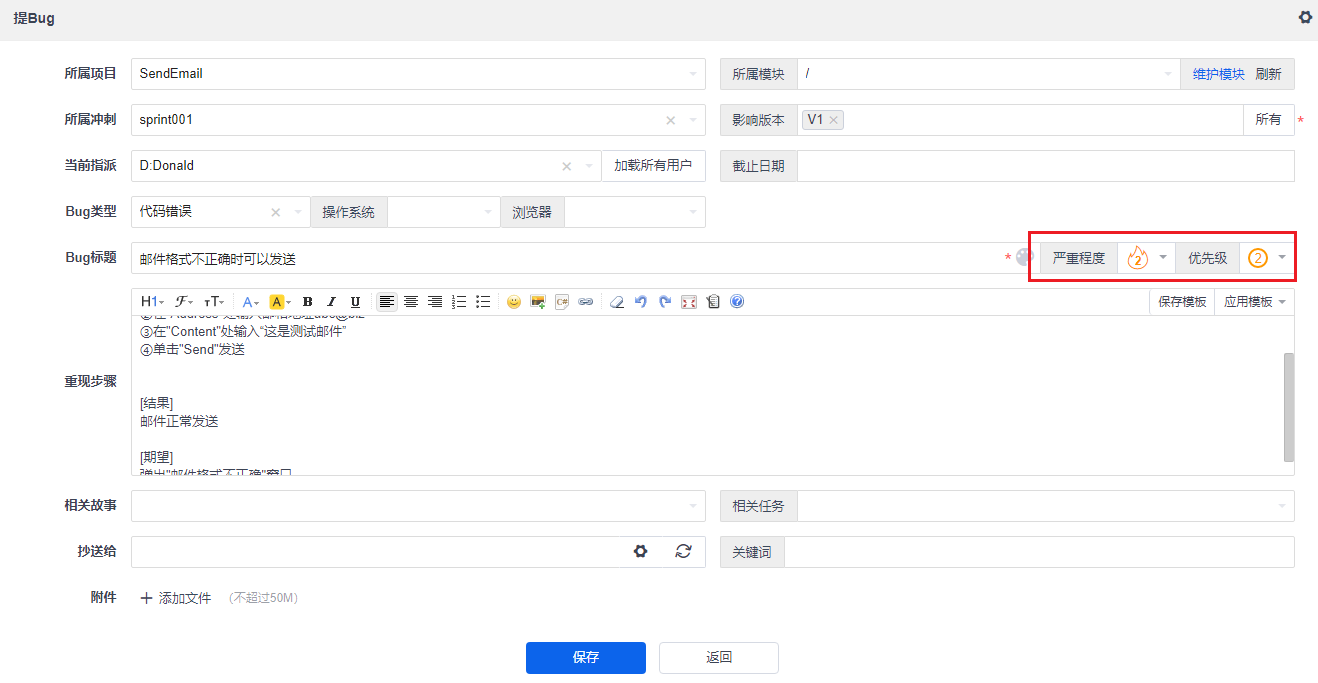
Task: Click the 抄送给 input field
Action: click(375, 551)
